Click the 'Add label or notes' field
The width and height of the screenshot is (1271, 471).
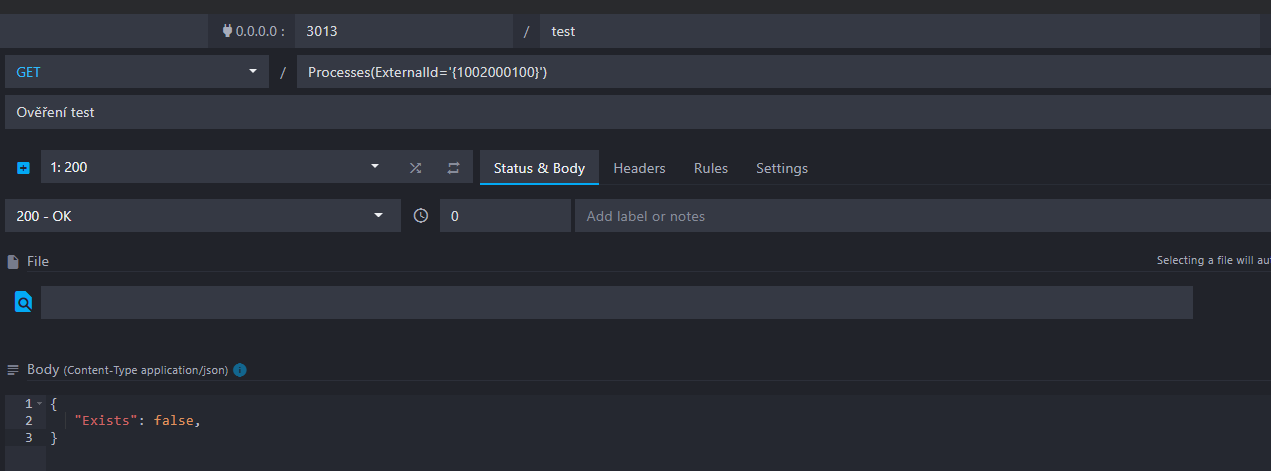tap(923, 215)
